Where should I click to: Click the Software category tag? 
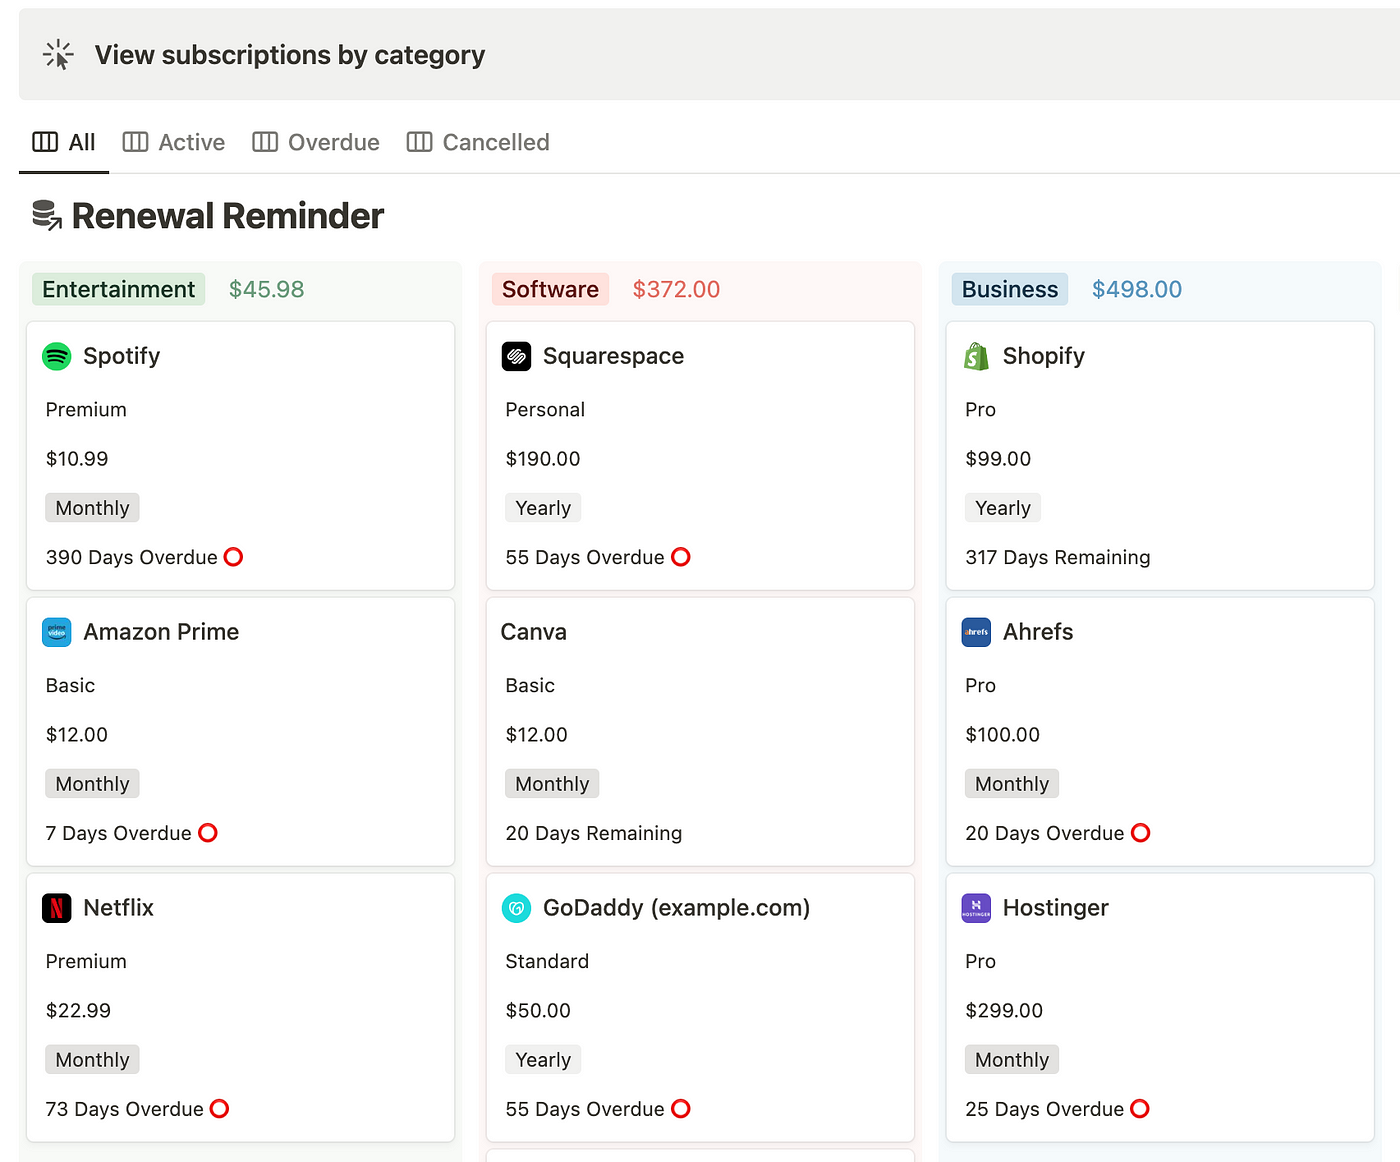[x=550, y=289]
